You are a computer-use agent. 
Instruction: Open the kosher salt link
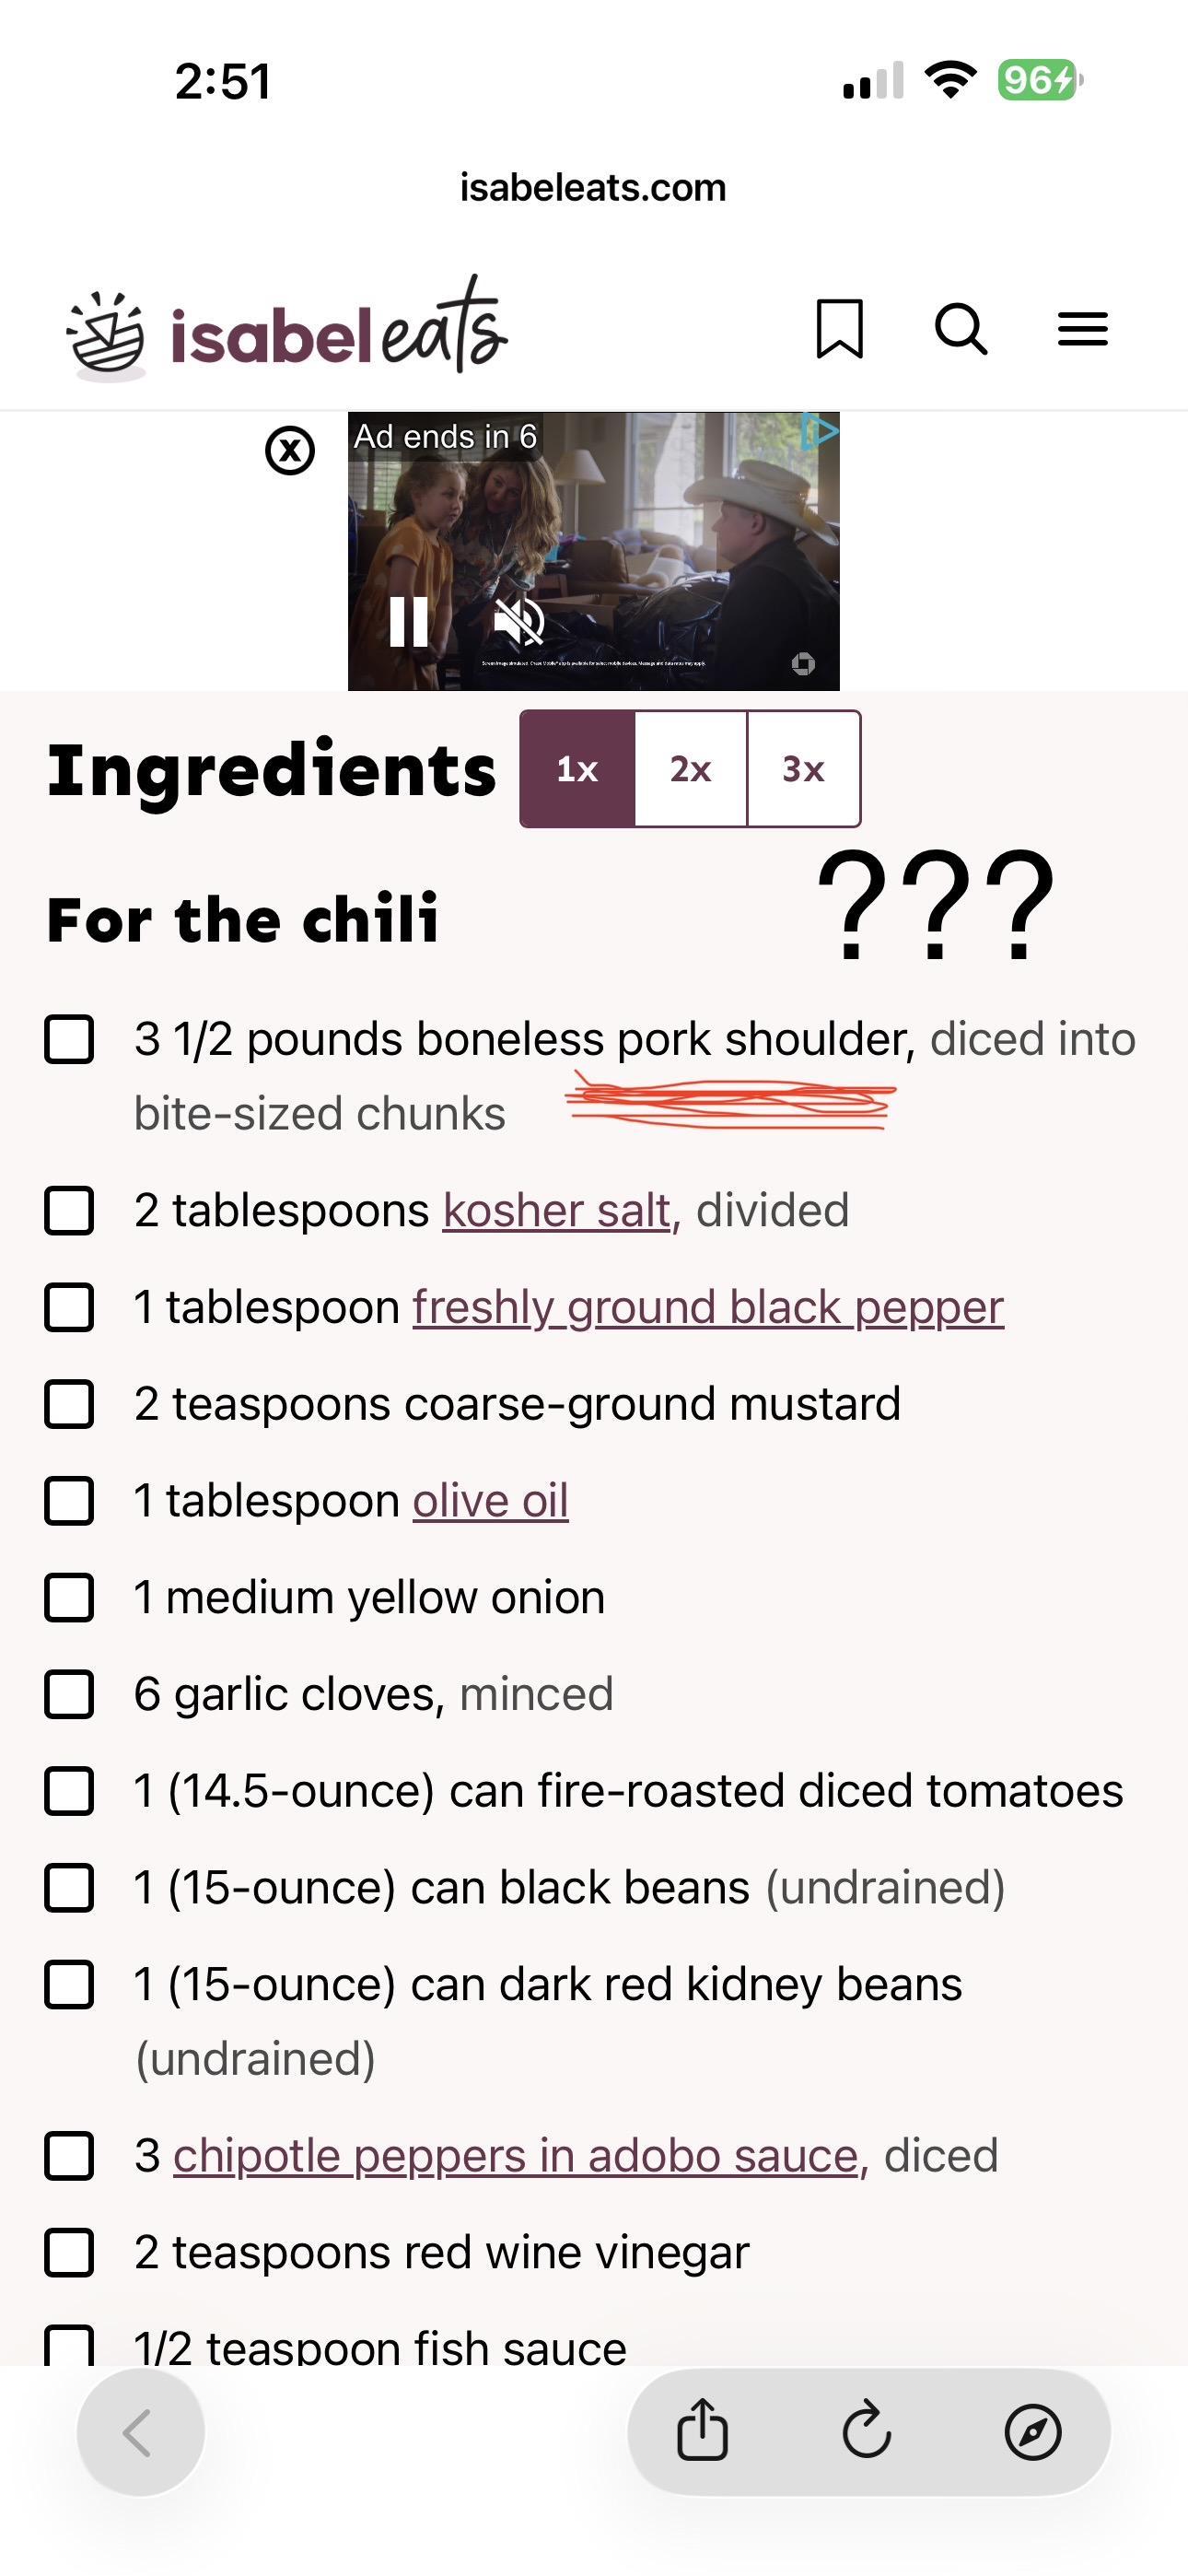pyautogui.click(x=556, y=1210)
